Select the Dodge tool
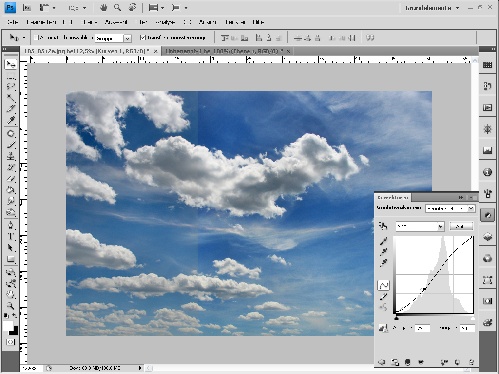 (x=10, y=212)
